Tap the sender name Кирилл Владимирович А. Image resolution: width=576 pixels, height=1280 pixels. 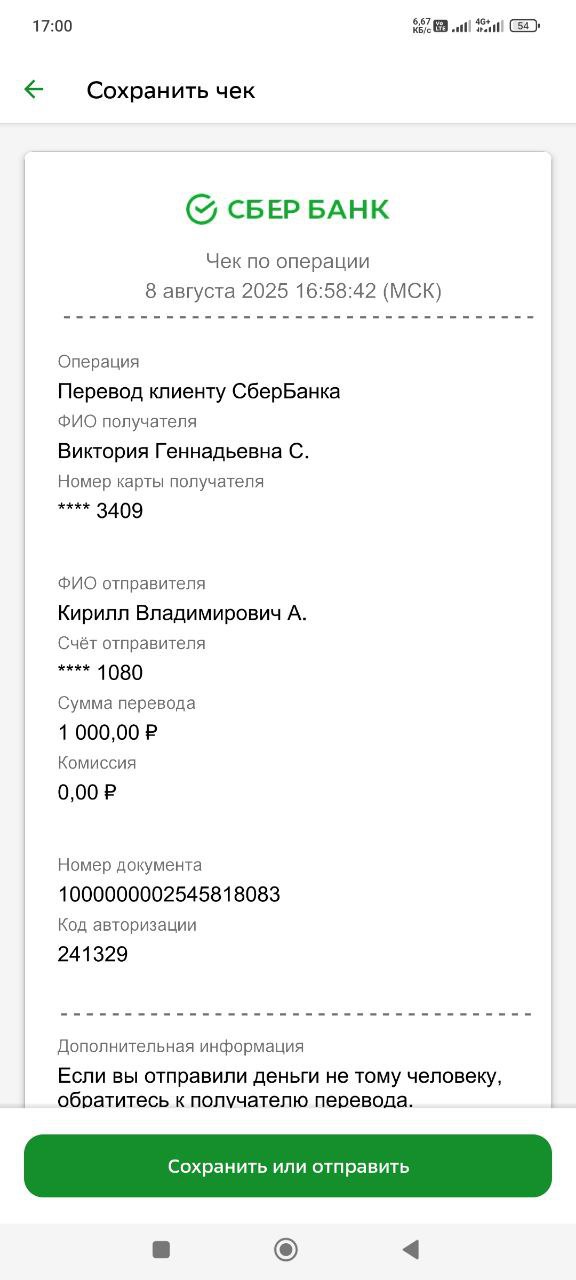(182, 613)
